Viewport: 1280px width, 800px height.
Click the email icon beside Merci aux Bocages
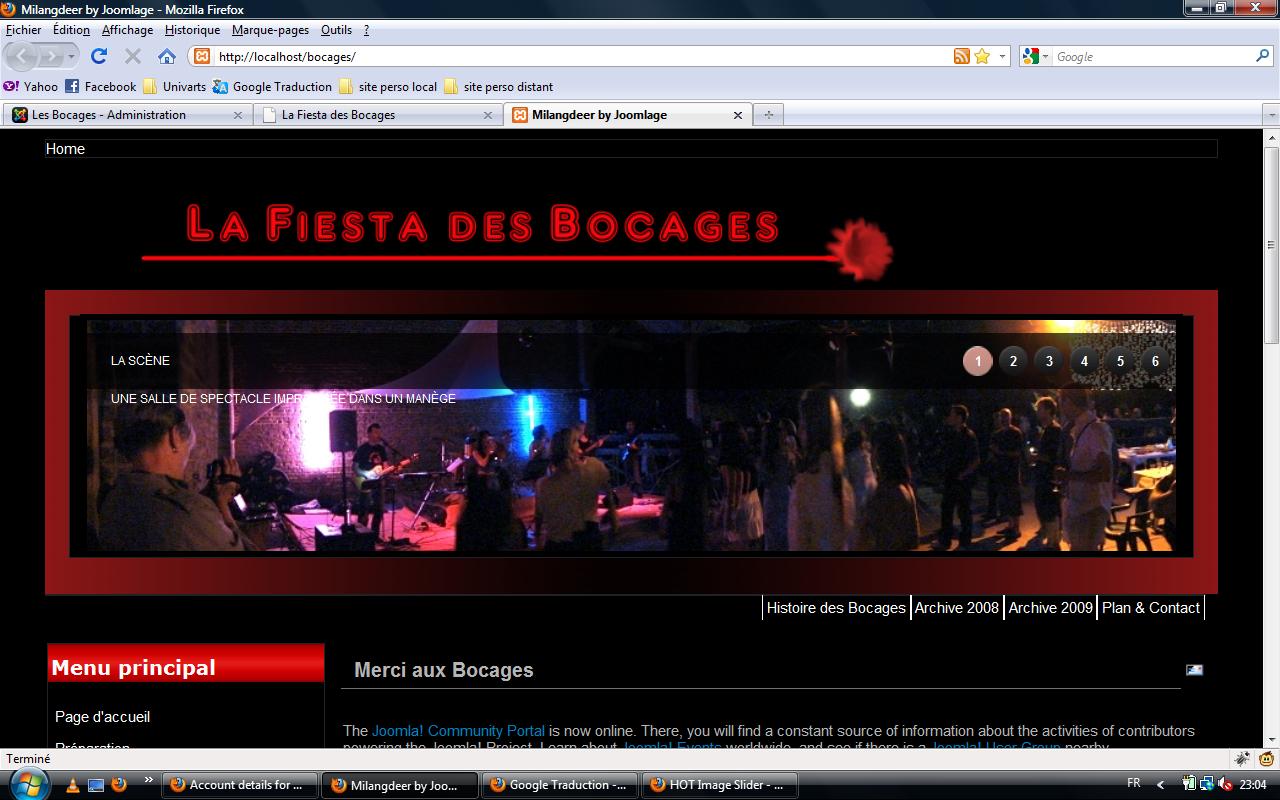[1194, 670]
